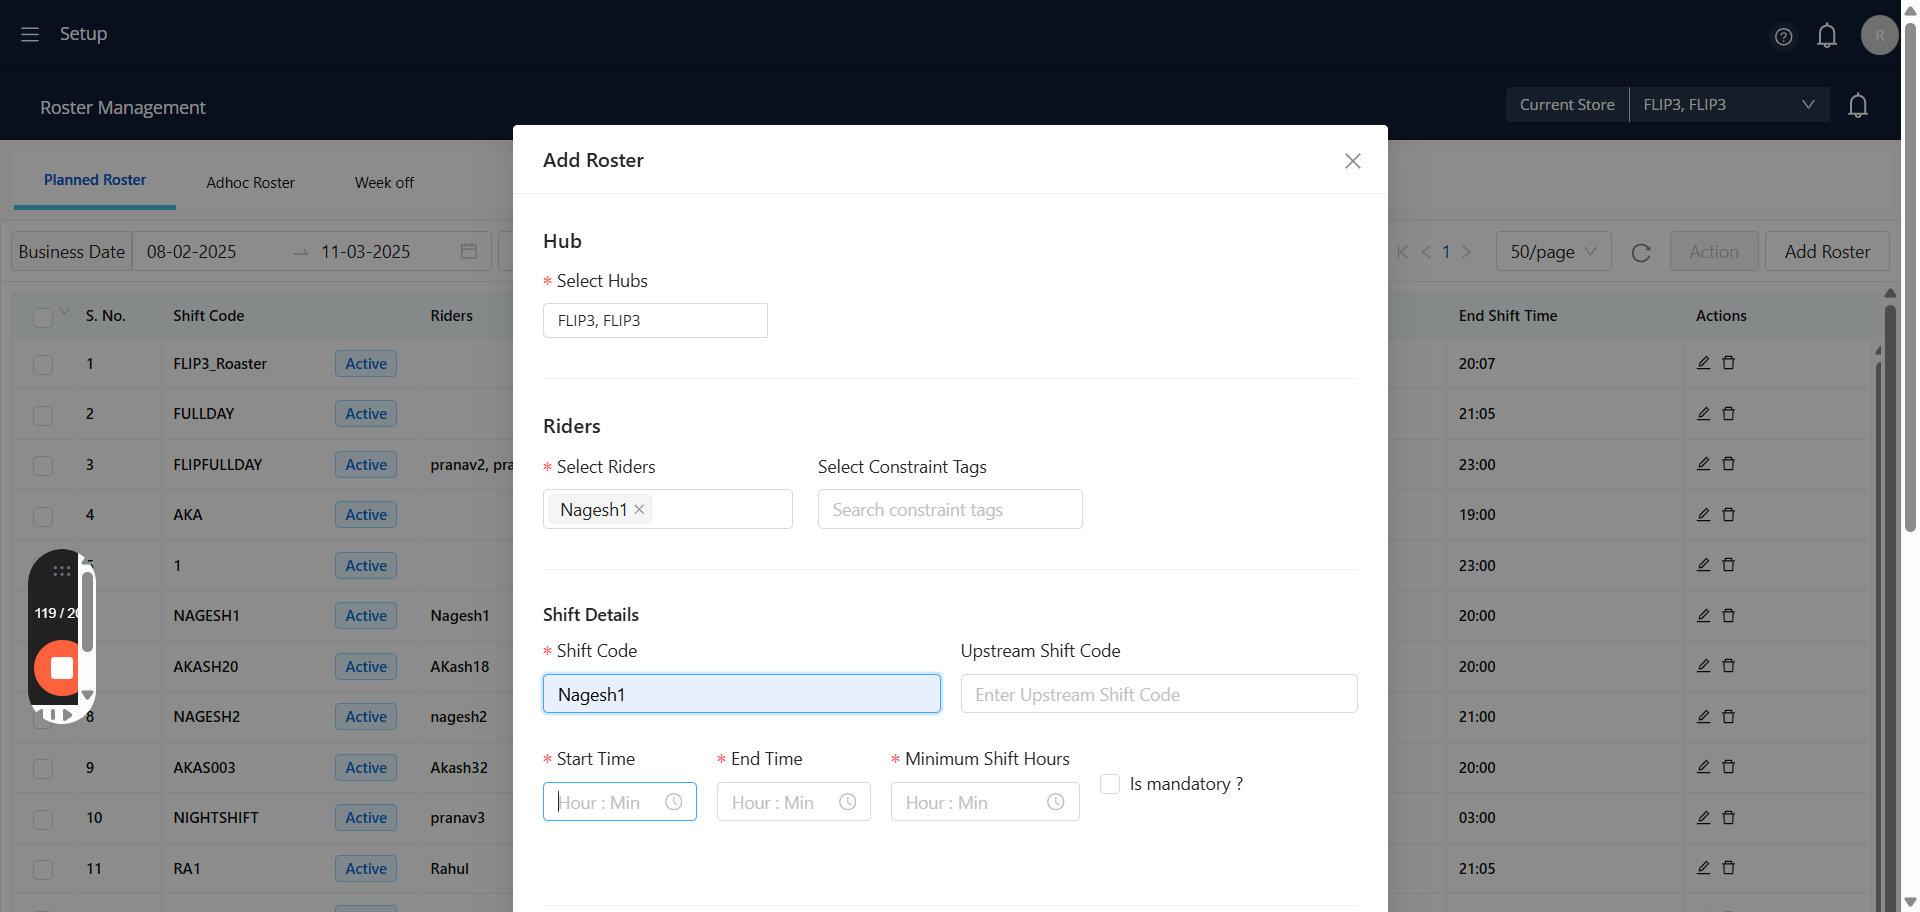Open notifications bell in top bar
The width and height of the screenshot is (1920, 912).
tap(1827, 36)
